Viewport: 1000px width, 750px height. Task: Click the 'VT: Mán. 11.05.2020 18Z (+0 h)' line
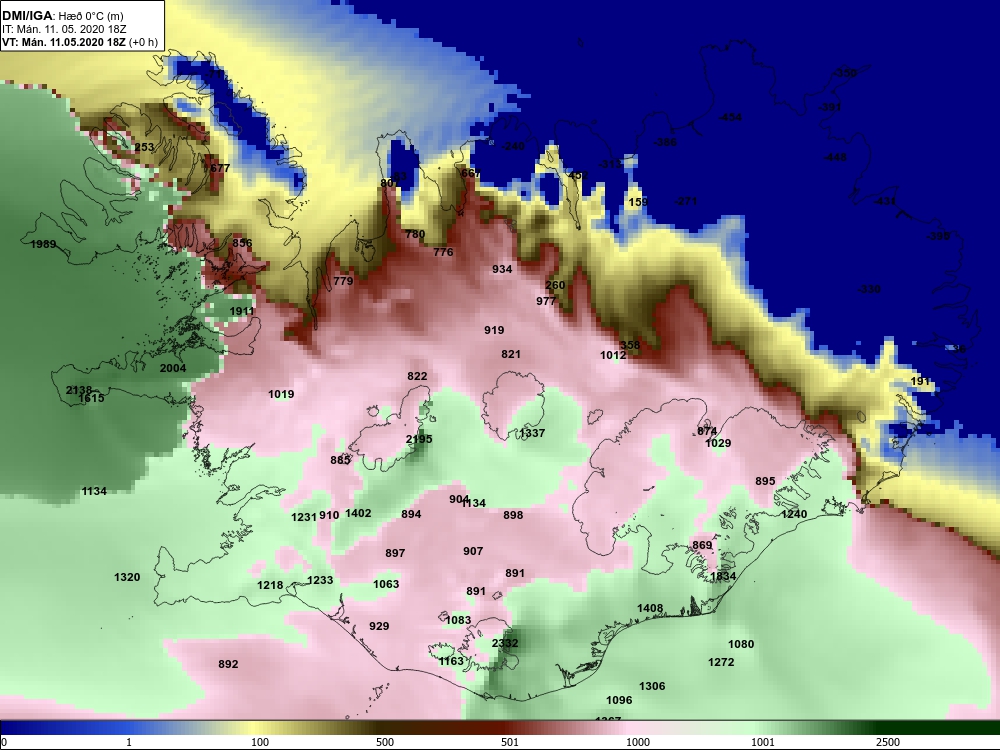pos(80,42)
